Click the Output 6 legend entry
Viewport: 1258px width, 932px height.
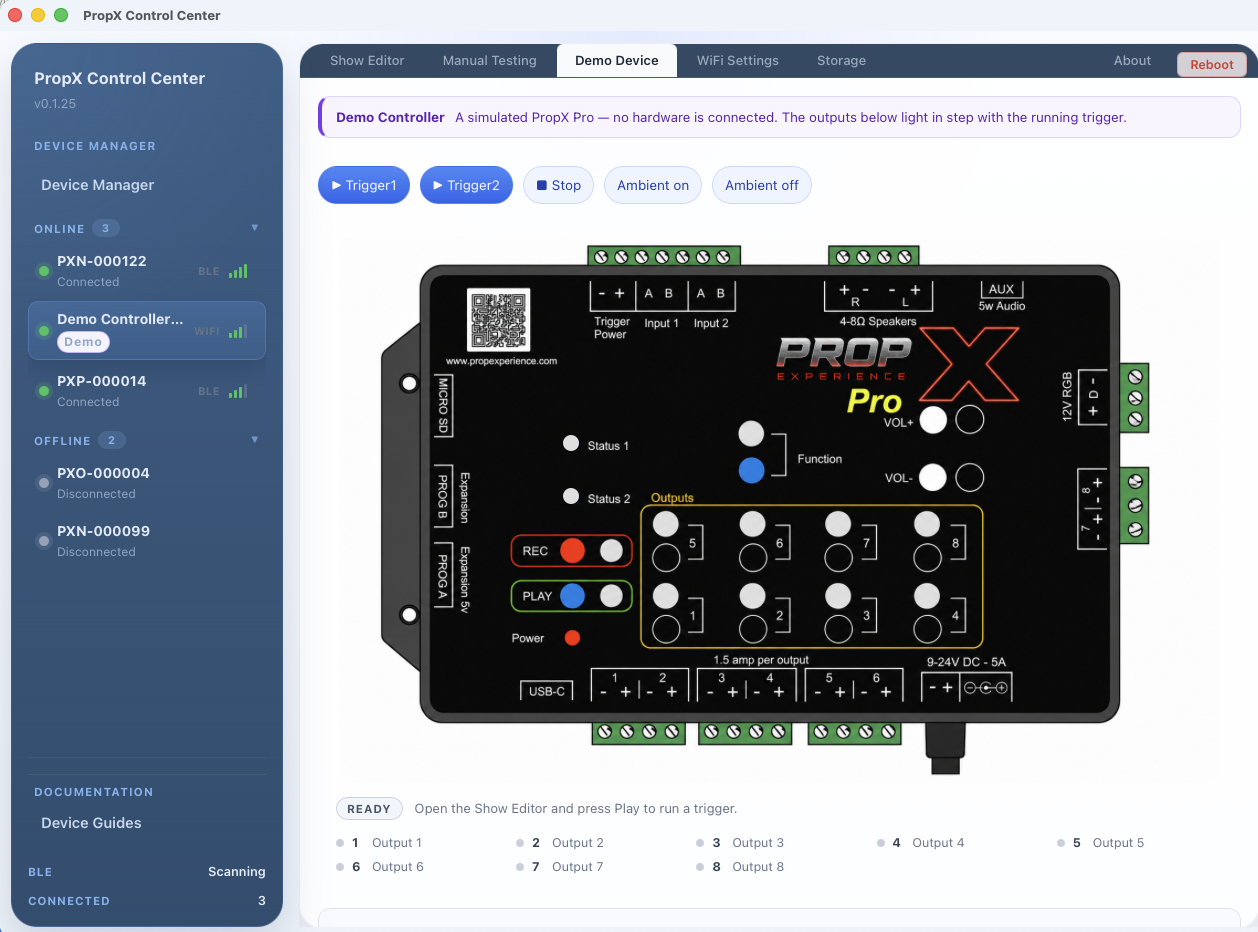pyautogui.click(x=380, y=867)
